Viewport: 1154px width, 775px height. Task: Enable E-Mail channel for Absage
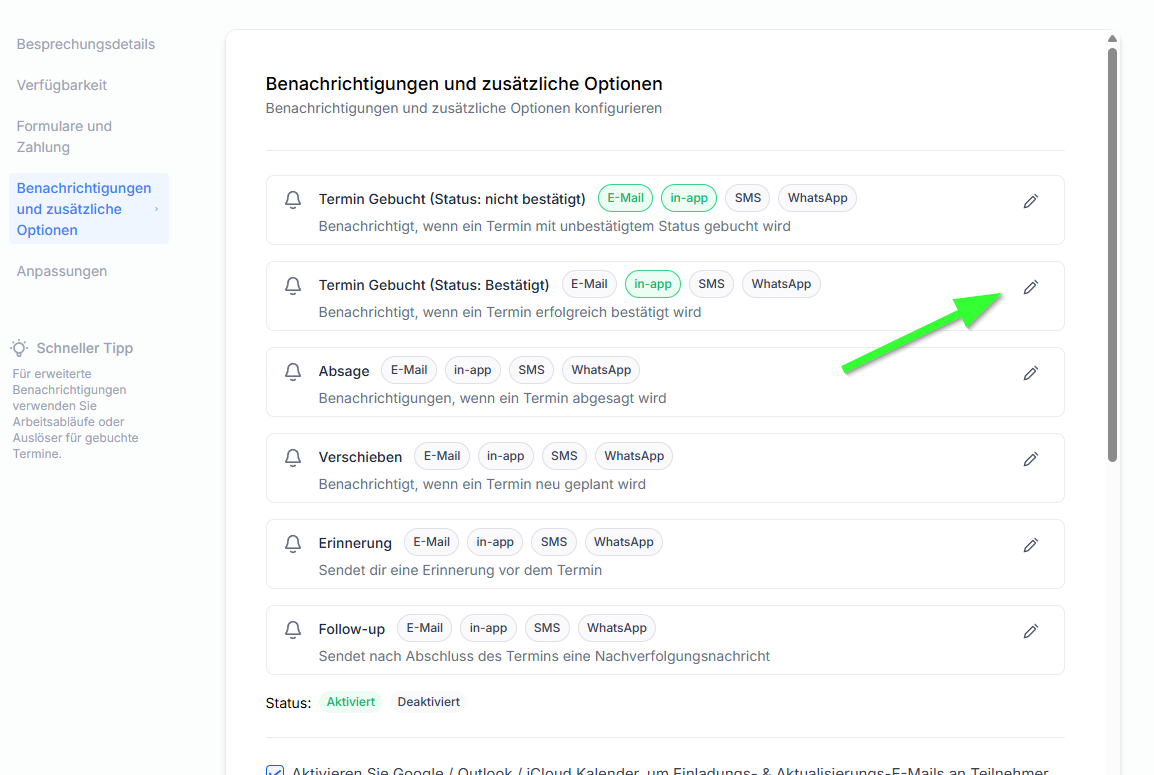[409, 370]
